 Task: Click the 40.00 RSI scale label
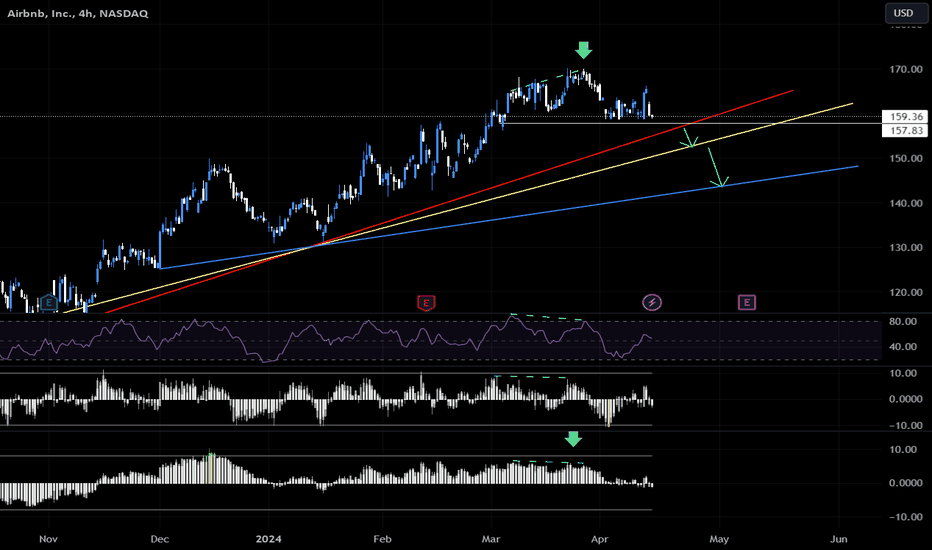pyautogui.click(x=902, y=347)
